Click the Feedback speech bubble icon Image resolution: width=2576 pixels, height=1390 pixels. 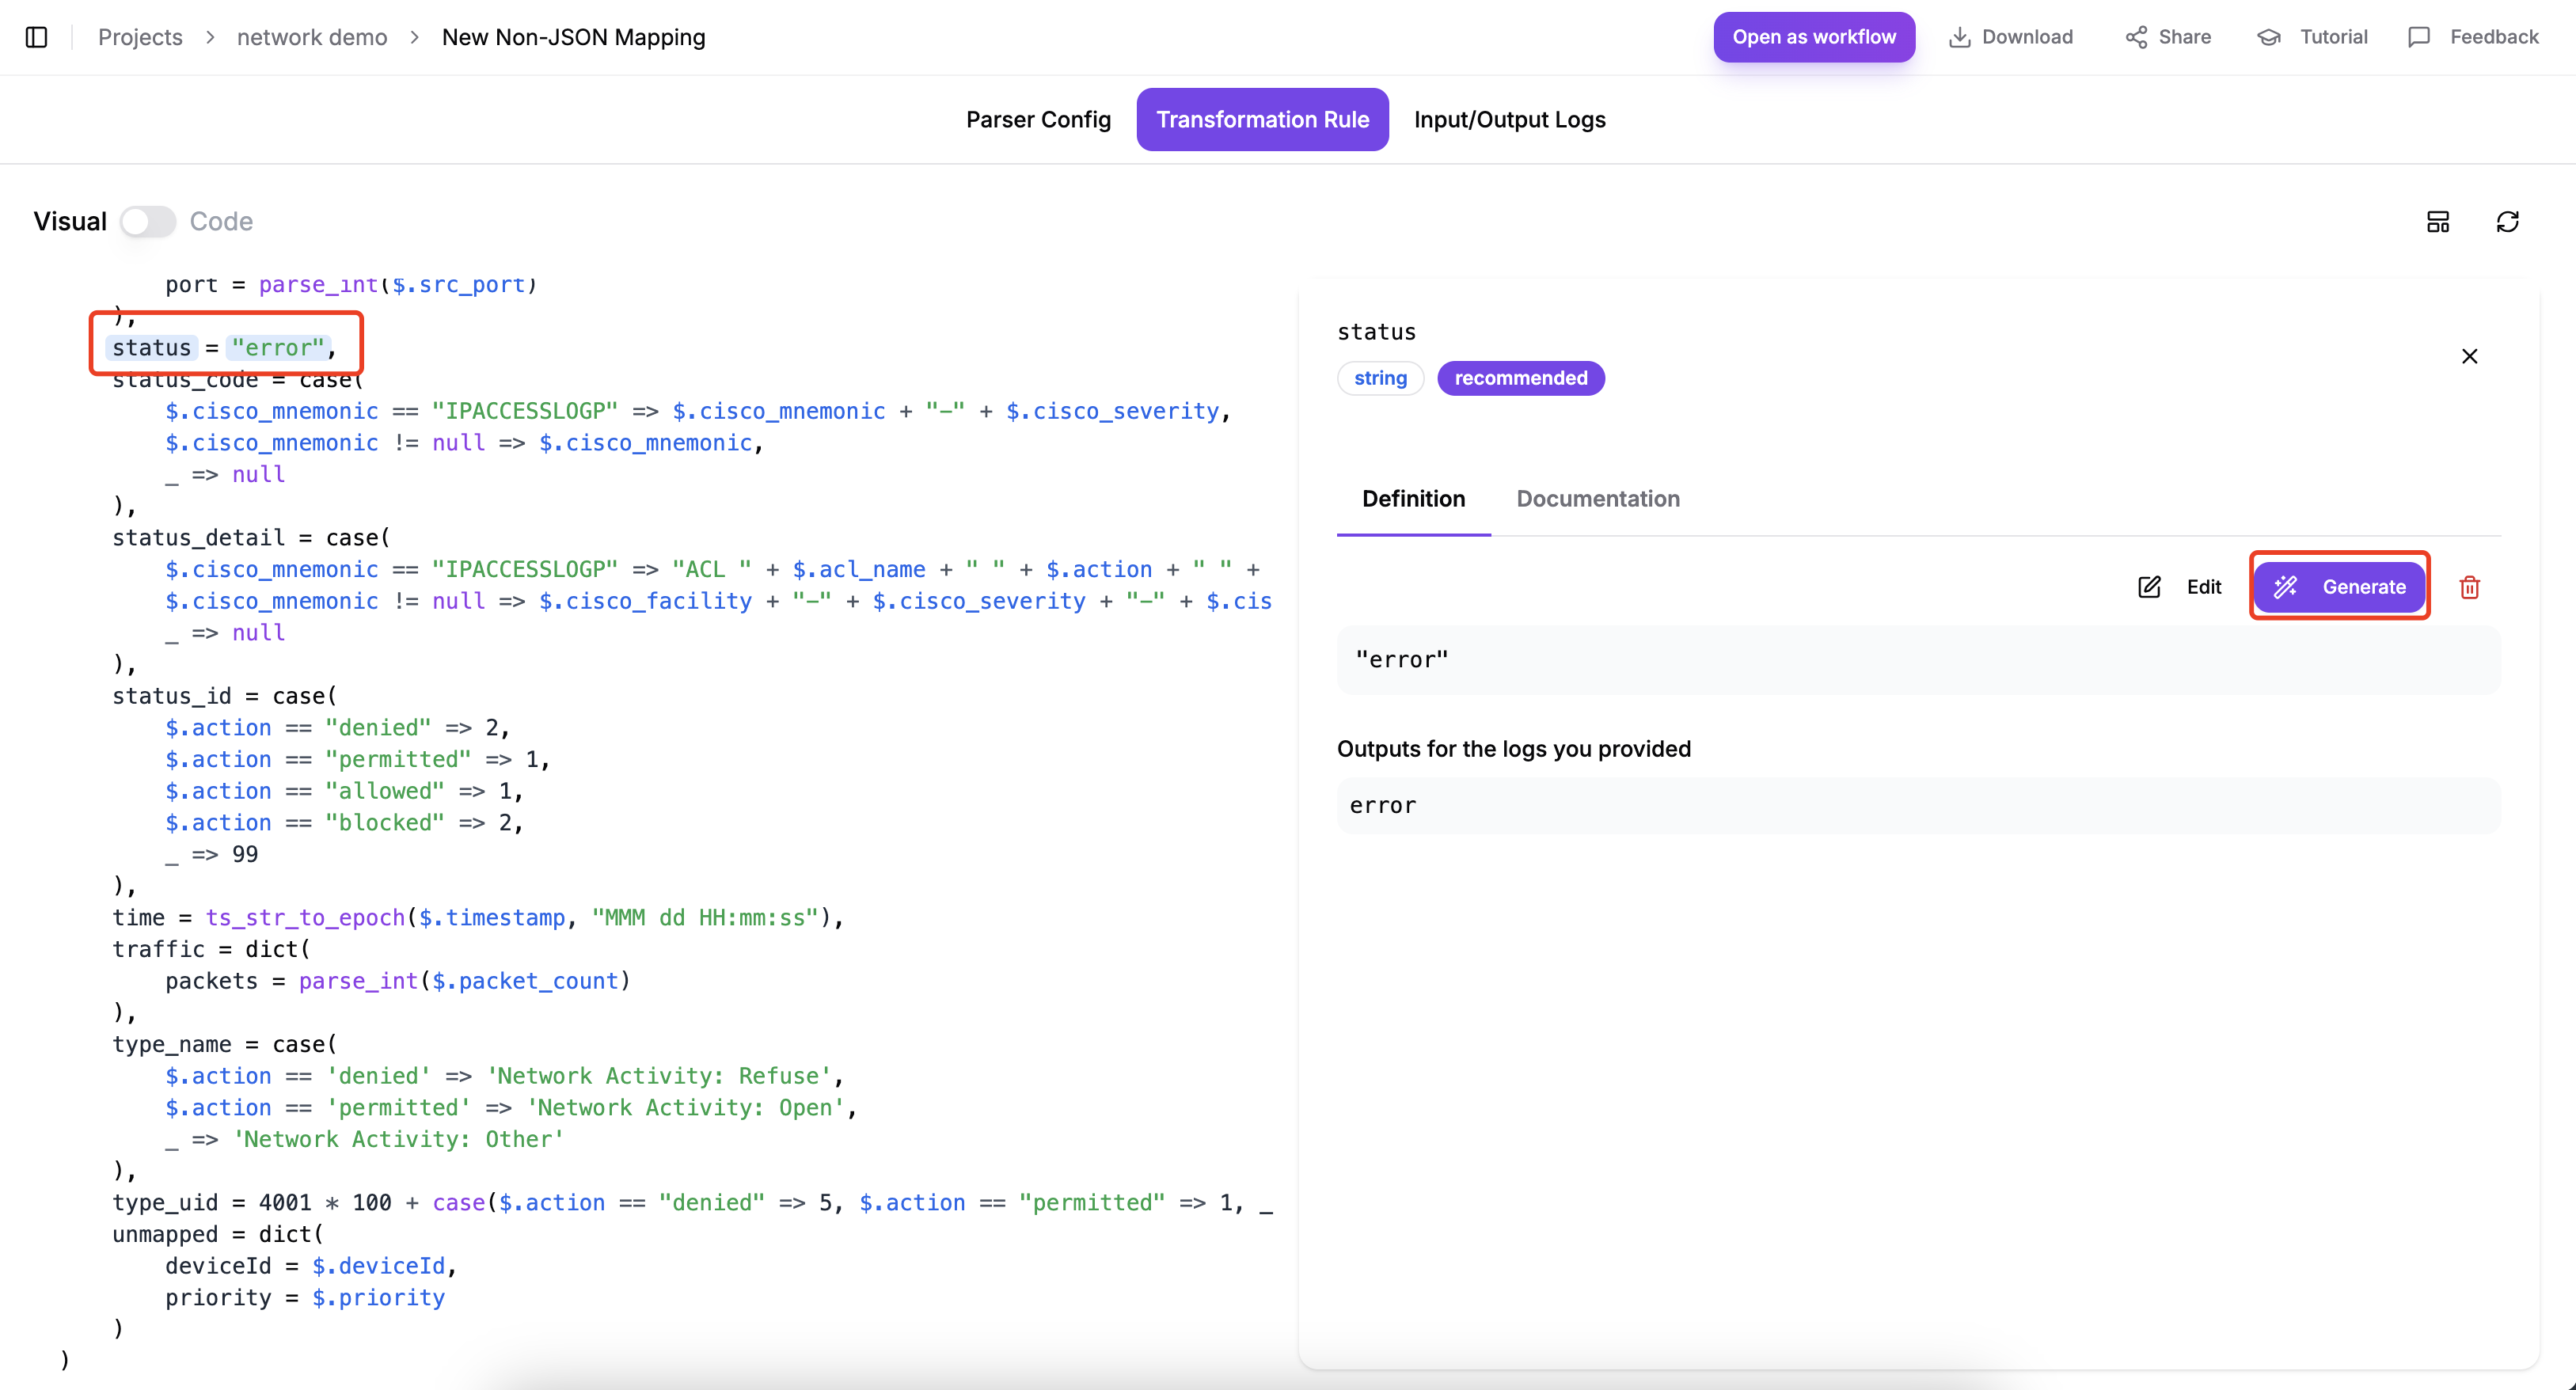pos(2419,37)
